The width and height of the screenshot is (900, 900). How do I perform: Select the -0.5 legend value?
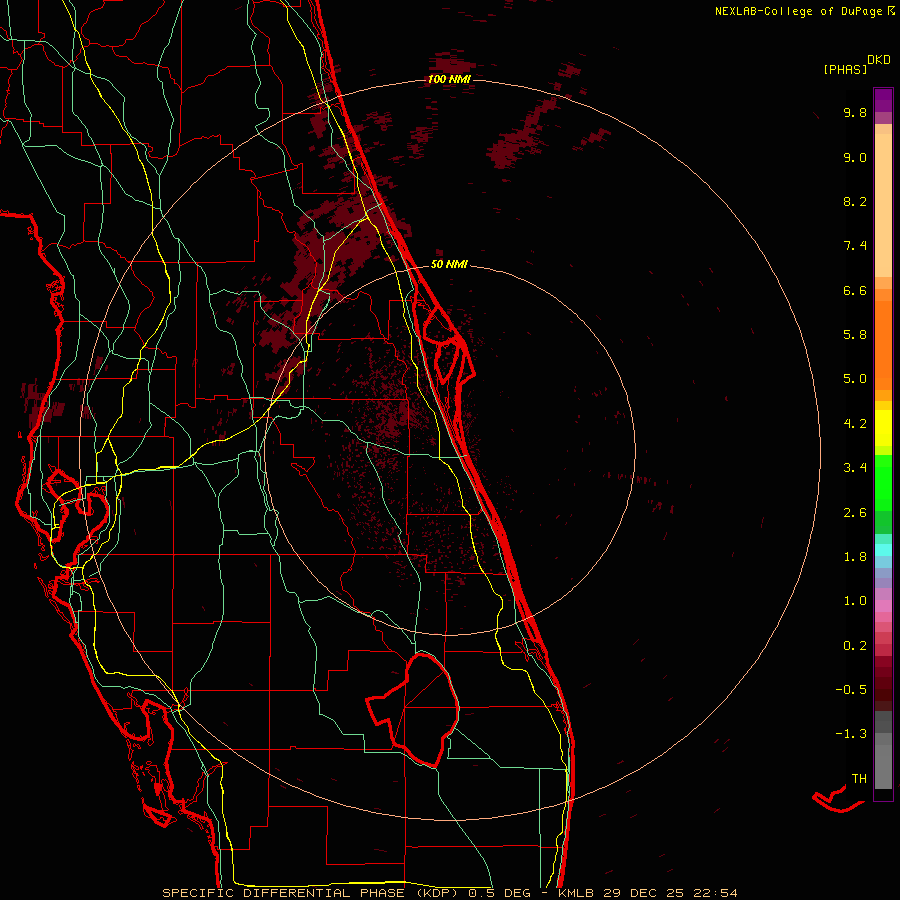coord(851,690)
